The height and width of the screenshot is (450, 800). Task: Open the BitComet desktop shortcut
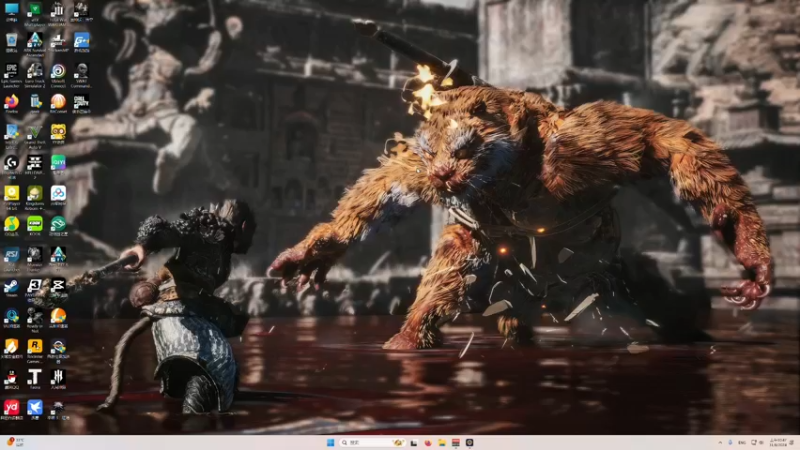pos(58,104)
